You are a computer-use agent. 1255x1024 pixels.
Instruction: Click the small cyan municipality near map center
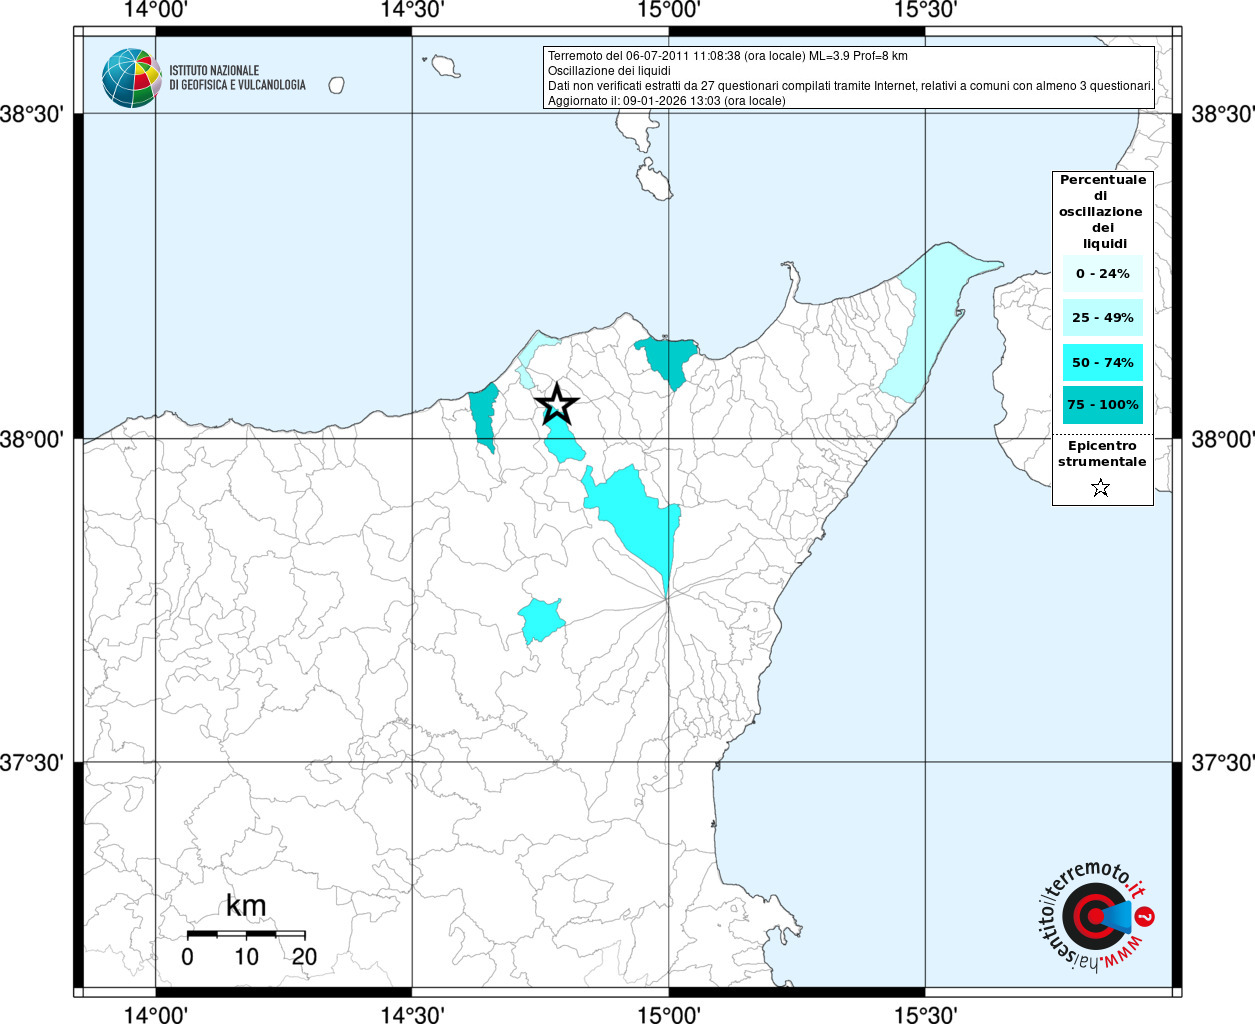(541, 620)
